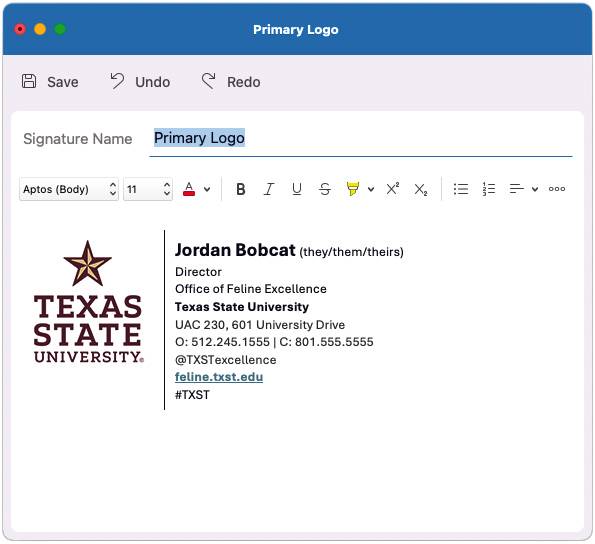This screenshot has width=595, height=544.
Task: Toggle subscript formatting
Action: (x=421, y=189)
